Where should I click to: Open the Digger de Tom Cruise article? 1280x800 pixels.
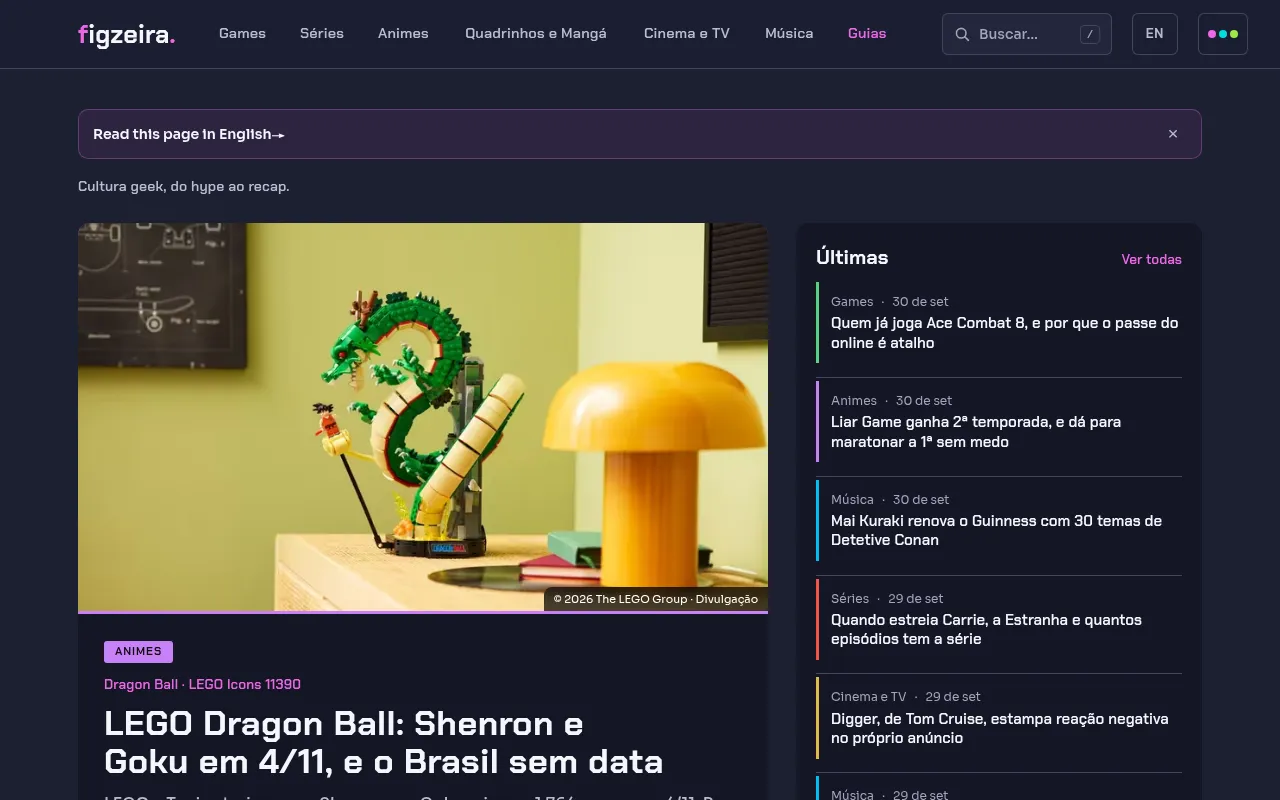[x=1000, y=728]
